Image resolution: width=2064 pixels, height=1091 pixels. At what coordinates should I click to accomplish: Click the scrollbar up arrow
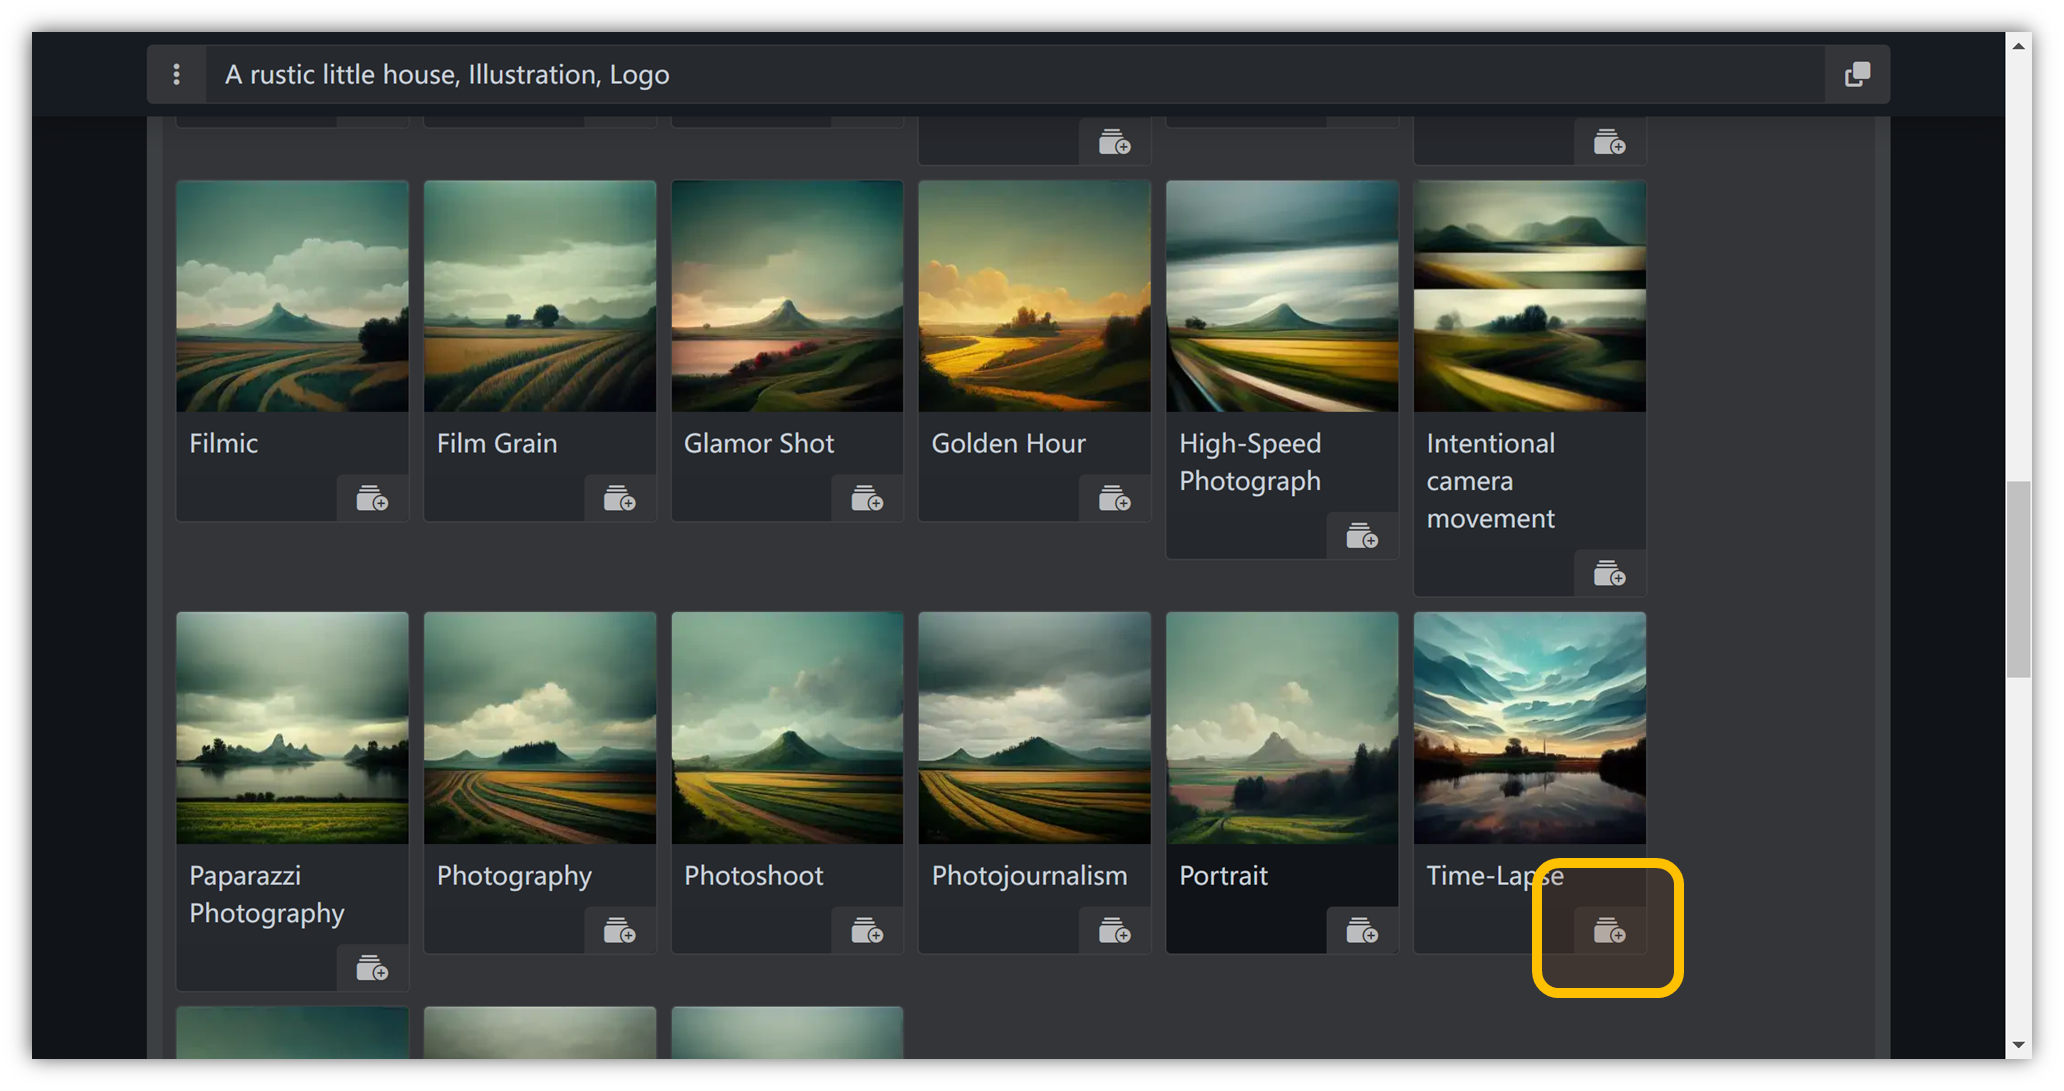pyautogui.click(x=2018, y=46)
